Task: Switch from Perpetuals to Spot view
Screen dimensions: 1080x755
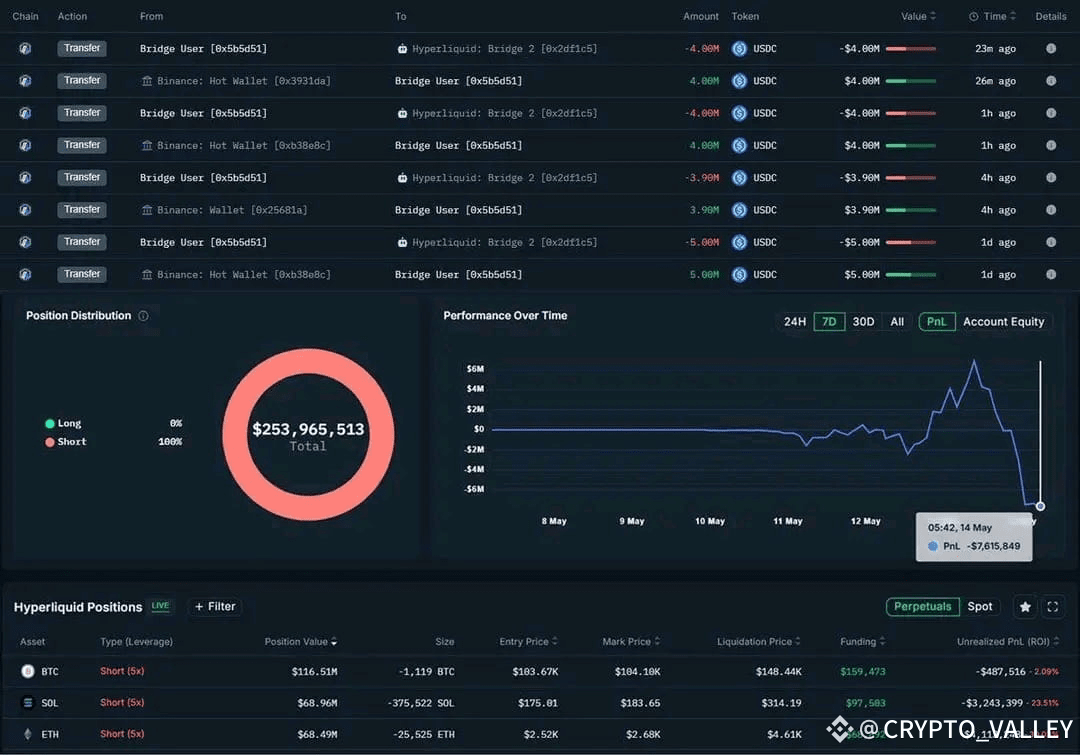Action: 980,606
